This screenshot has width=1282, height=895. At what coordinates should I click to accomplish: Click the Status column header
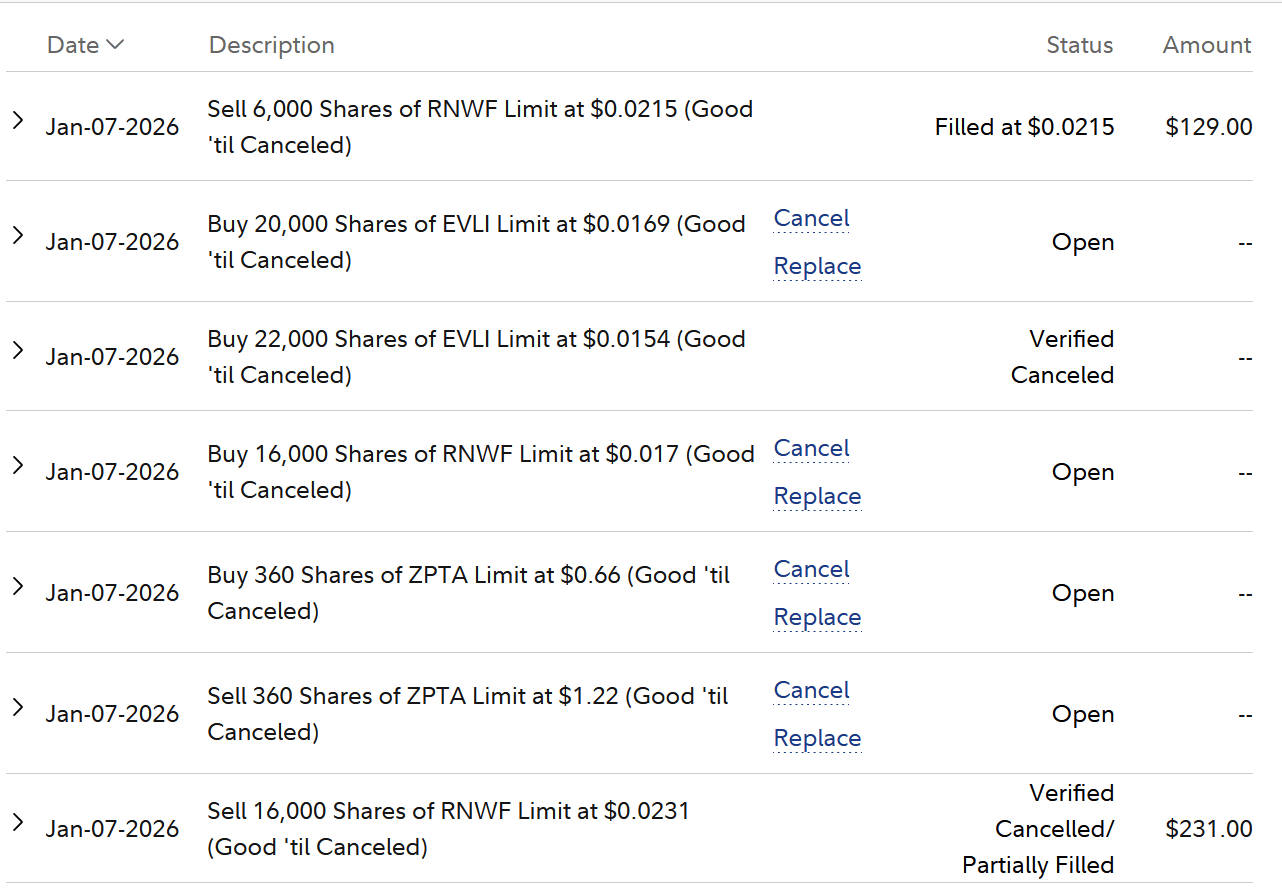click(1079, 45)
